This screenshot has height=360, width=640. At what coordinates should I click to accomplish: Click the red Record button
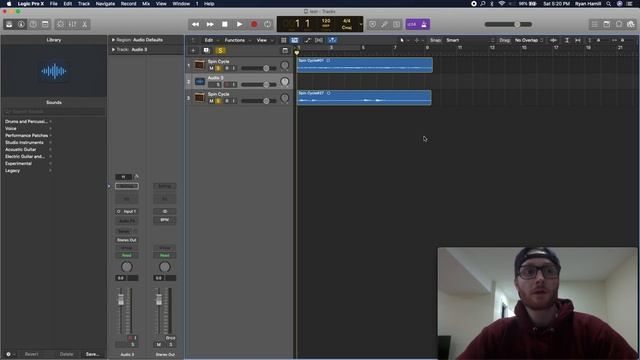[x=254, y=24]
